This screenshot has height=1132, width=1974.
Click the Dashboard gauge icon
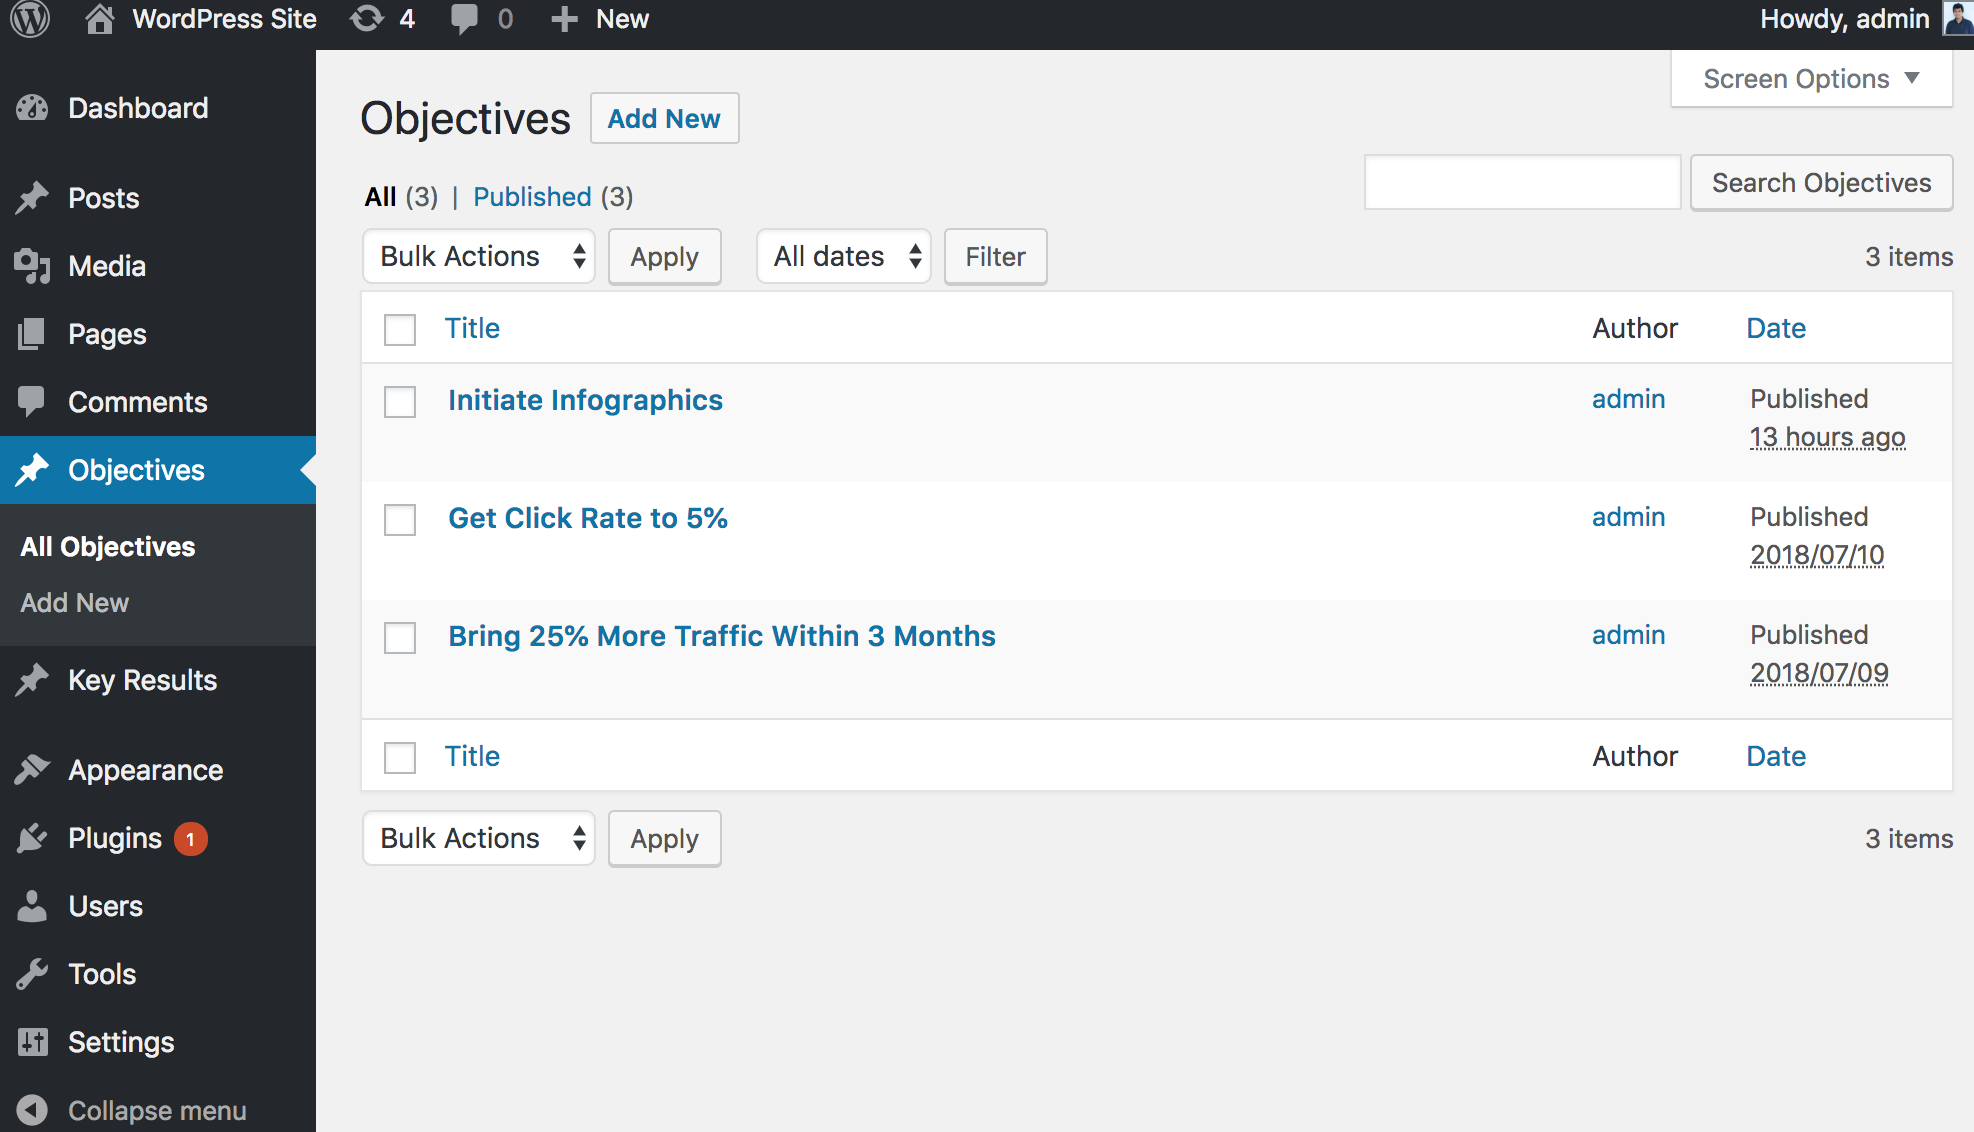[x=32, y=108]
